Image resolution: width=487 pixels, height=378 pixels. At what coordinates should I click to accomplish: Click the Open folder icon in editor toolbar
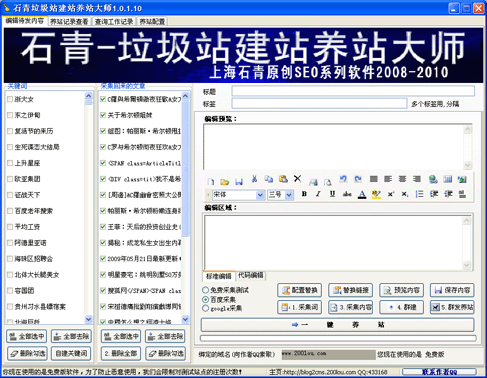tap(225, 181)
